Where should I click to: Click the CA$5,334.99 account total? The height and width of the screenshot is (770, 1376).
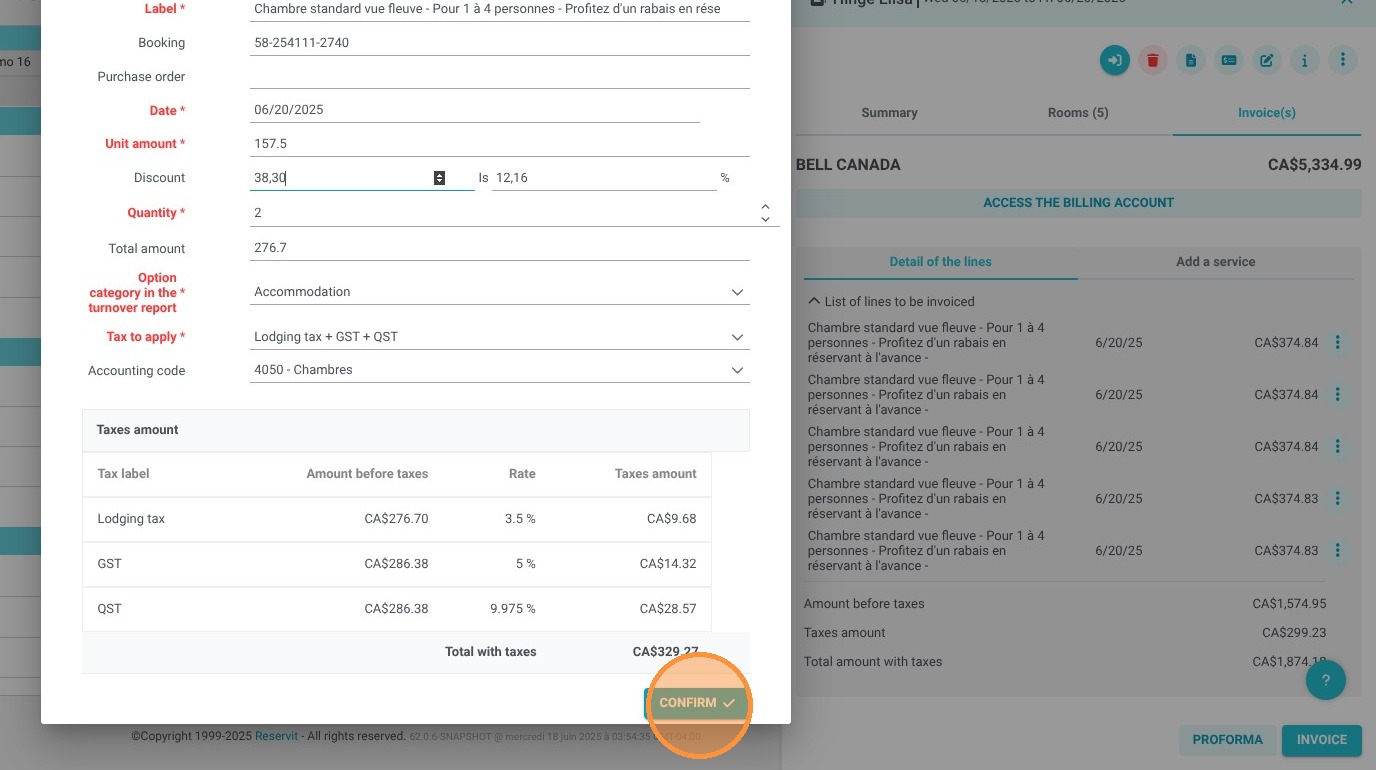1314,165
